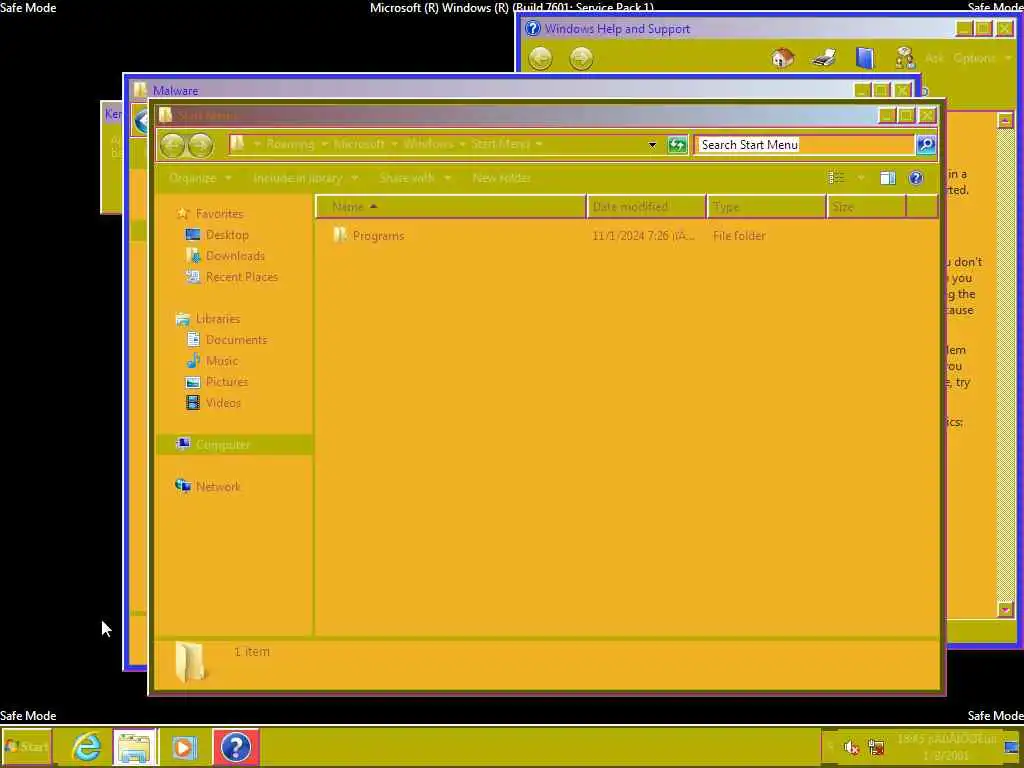Click File folder type cell
The image size is (1024, 768).
pos(739,236)
